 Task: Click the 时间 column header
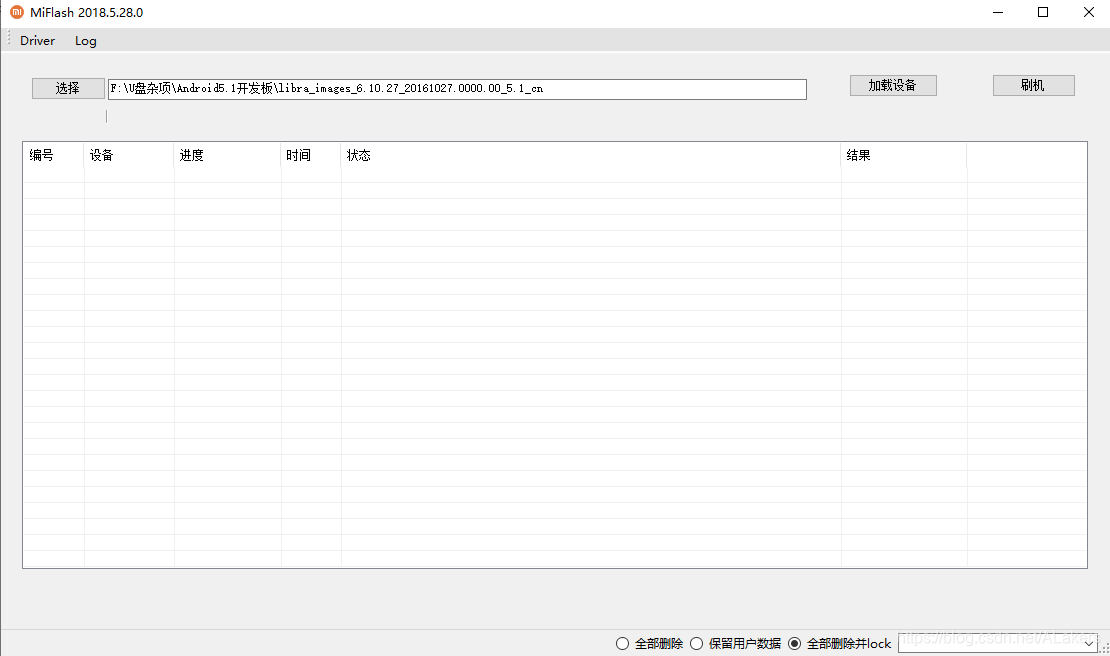311,155
